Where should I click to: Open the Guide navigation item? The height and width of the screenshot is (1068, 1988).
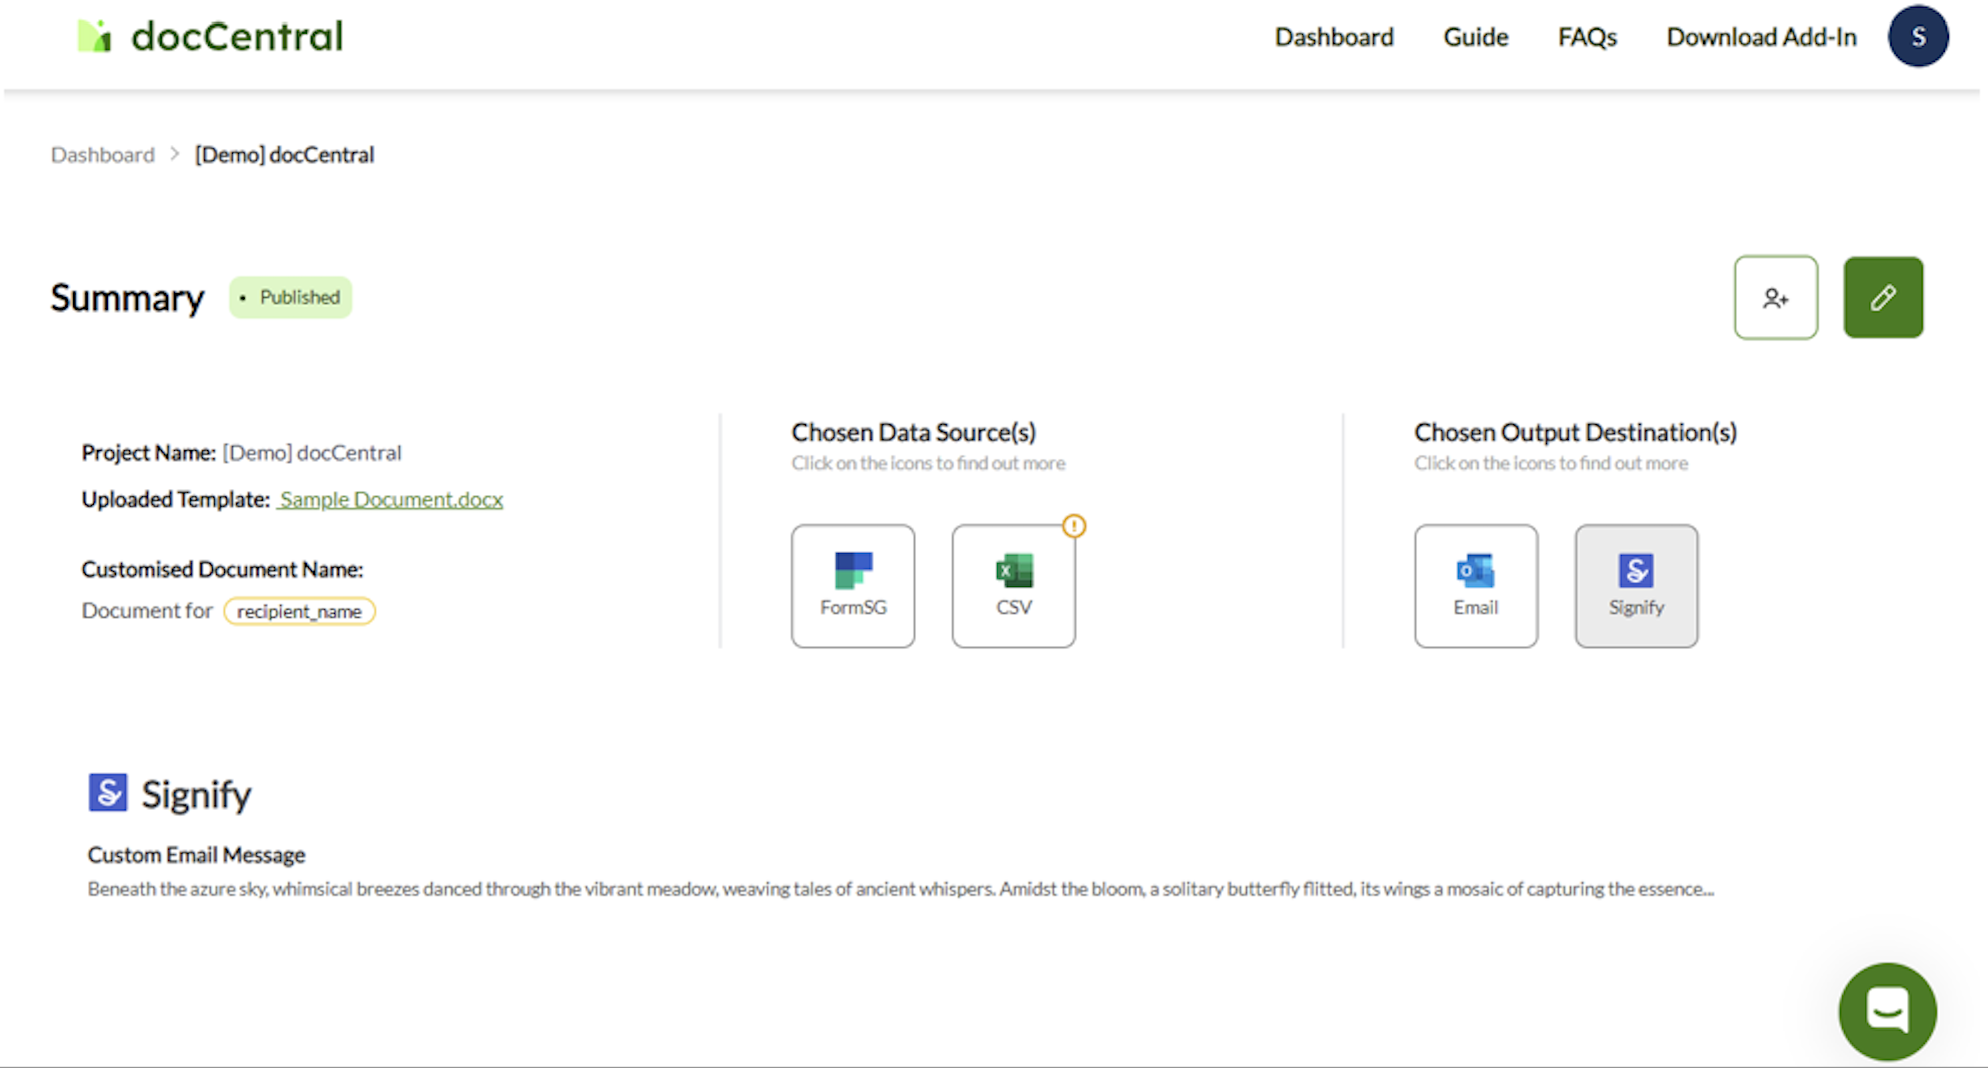1475,37
